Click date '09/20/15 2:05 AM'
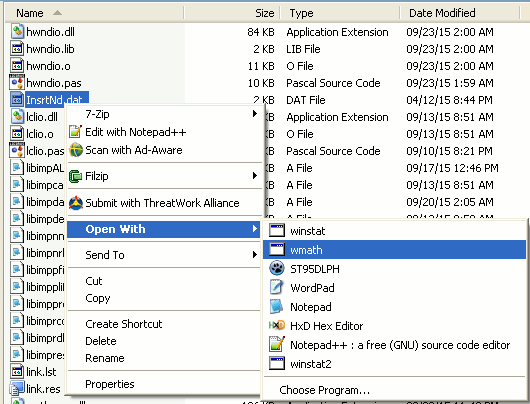Image resolution: width=530 pixels, height=404 pixels. point(450,202)
